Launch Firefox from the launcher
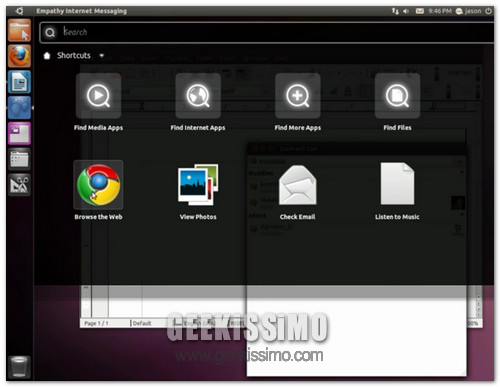Screen dimensions: 500x387 19,56
